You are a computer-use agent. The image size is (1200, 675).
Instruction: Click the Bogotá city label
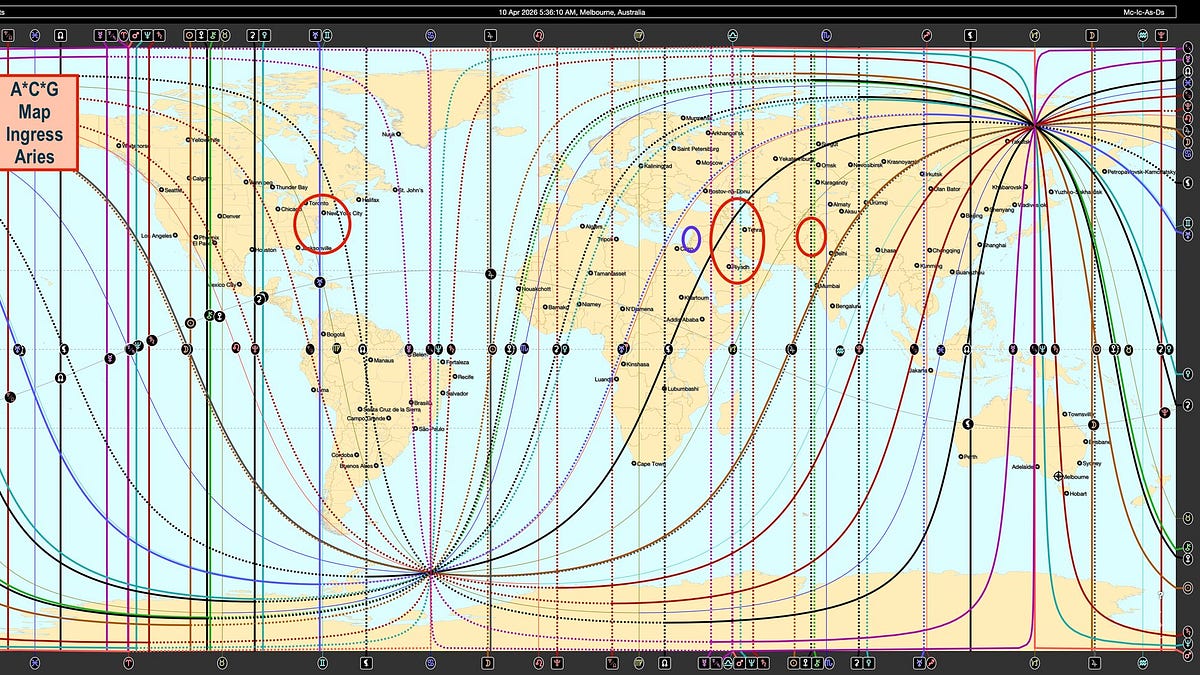335,333
